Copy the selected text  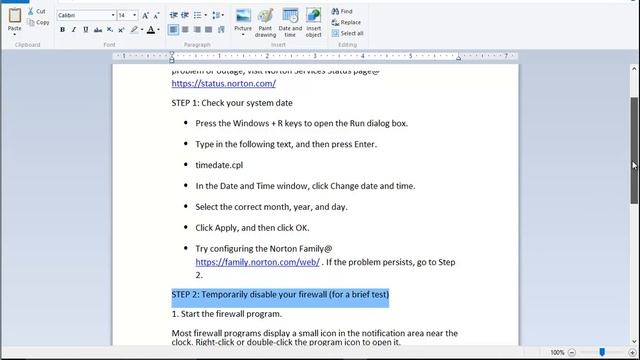coord(38,22)
